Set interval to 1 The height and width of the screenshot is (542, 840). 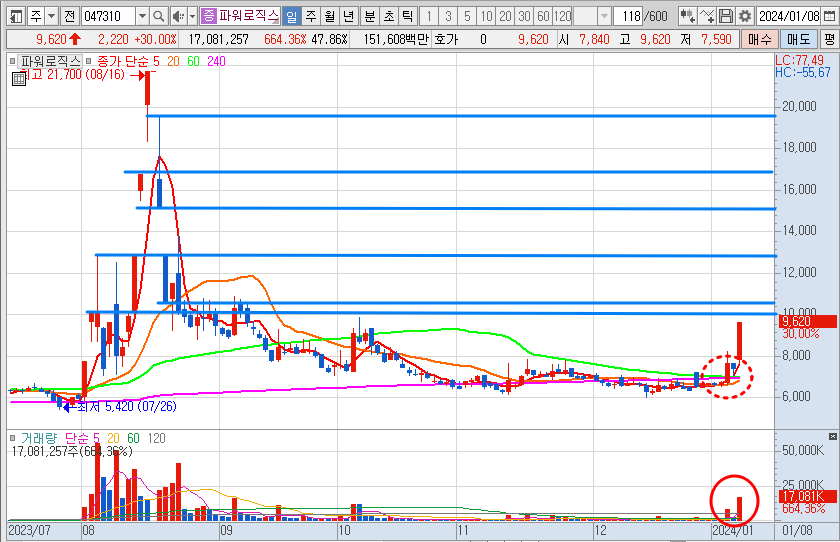pyautogui.click(x=429, y=17)
